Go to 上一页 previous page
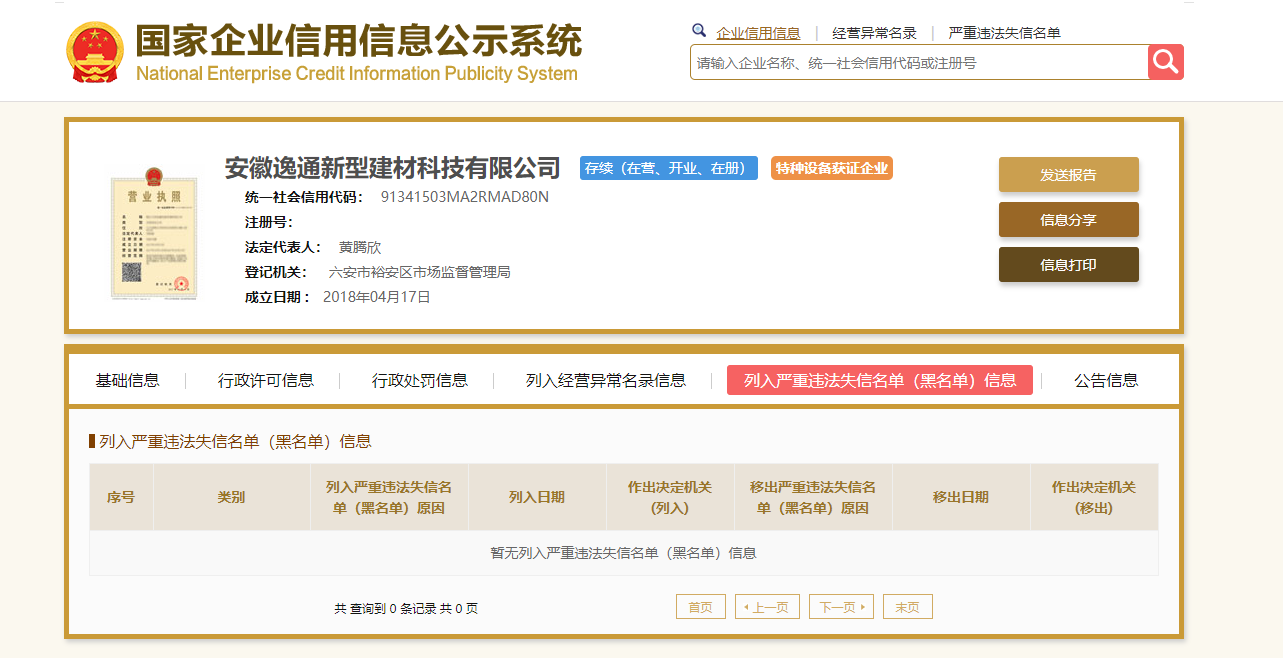Screen dimensions: 1283x658 coord(767,607)
